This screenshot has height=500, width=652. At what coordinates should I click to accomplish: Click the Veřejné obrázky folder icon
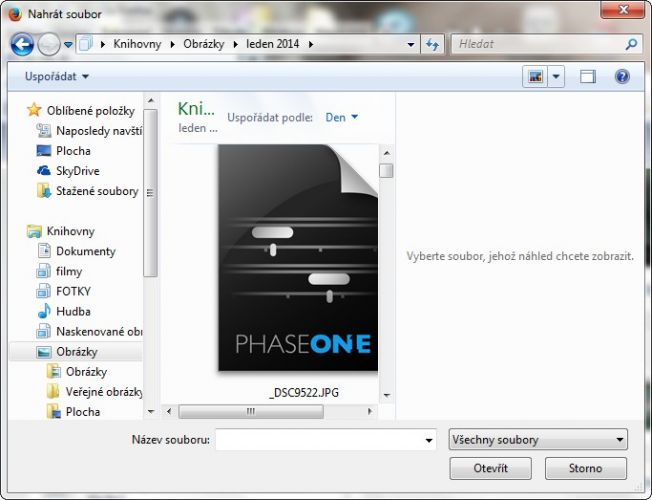pyautogui.click(x=53, y=391)
